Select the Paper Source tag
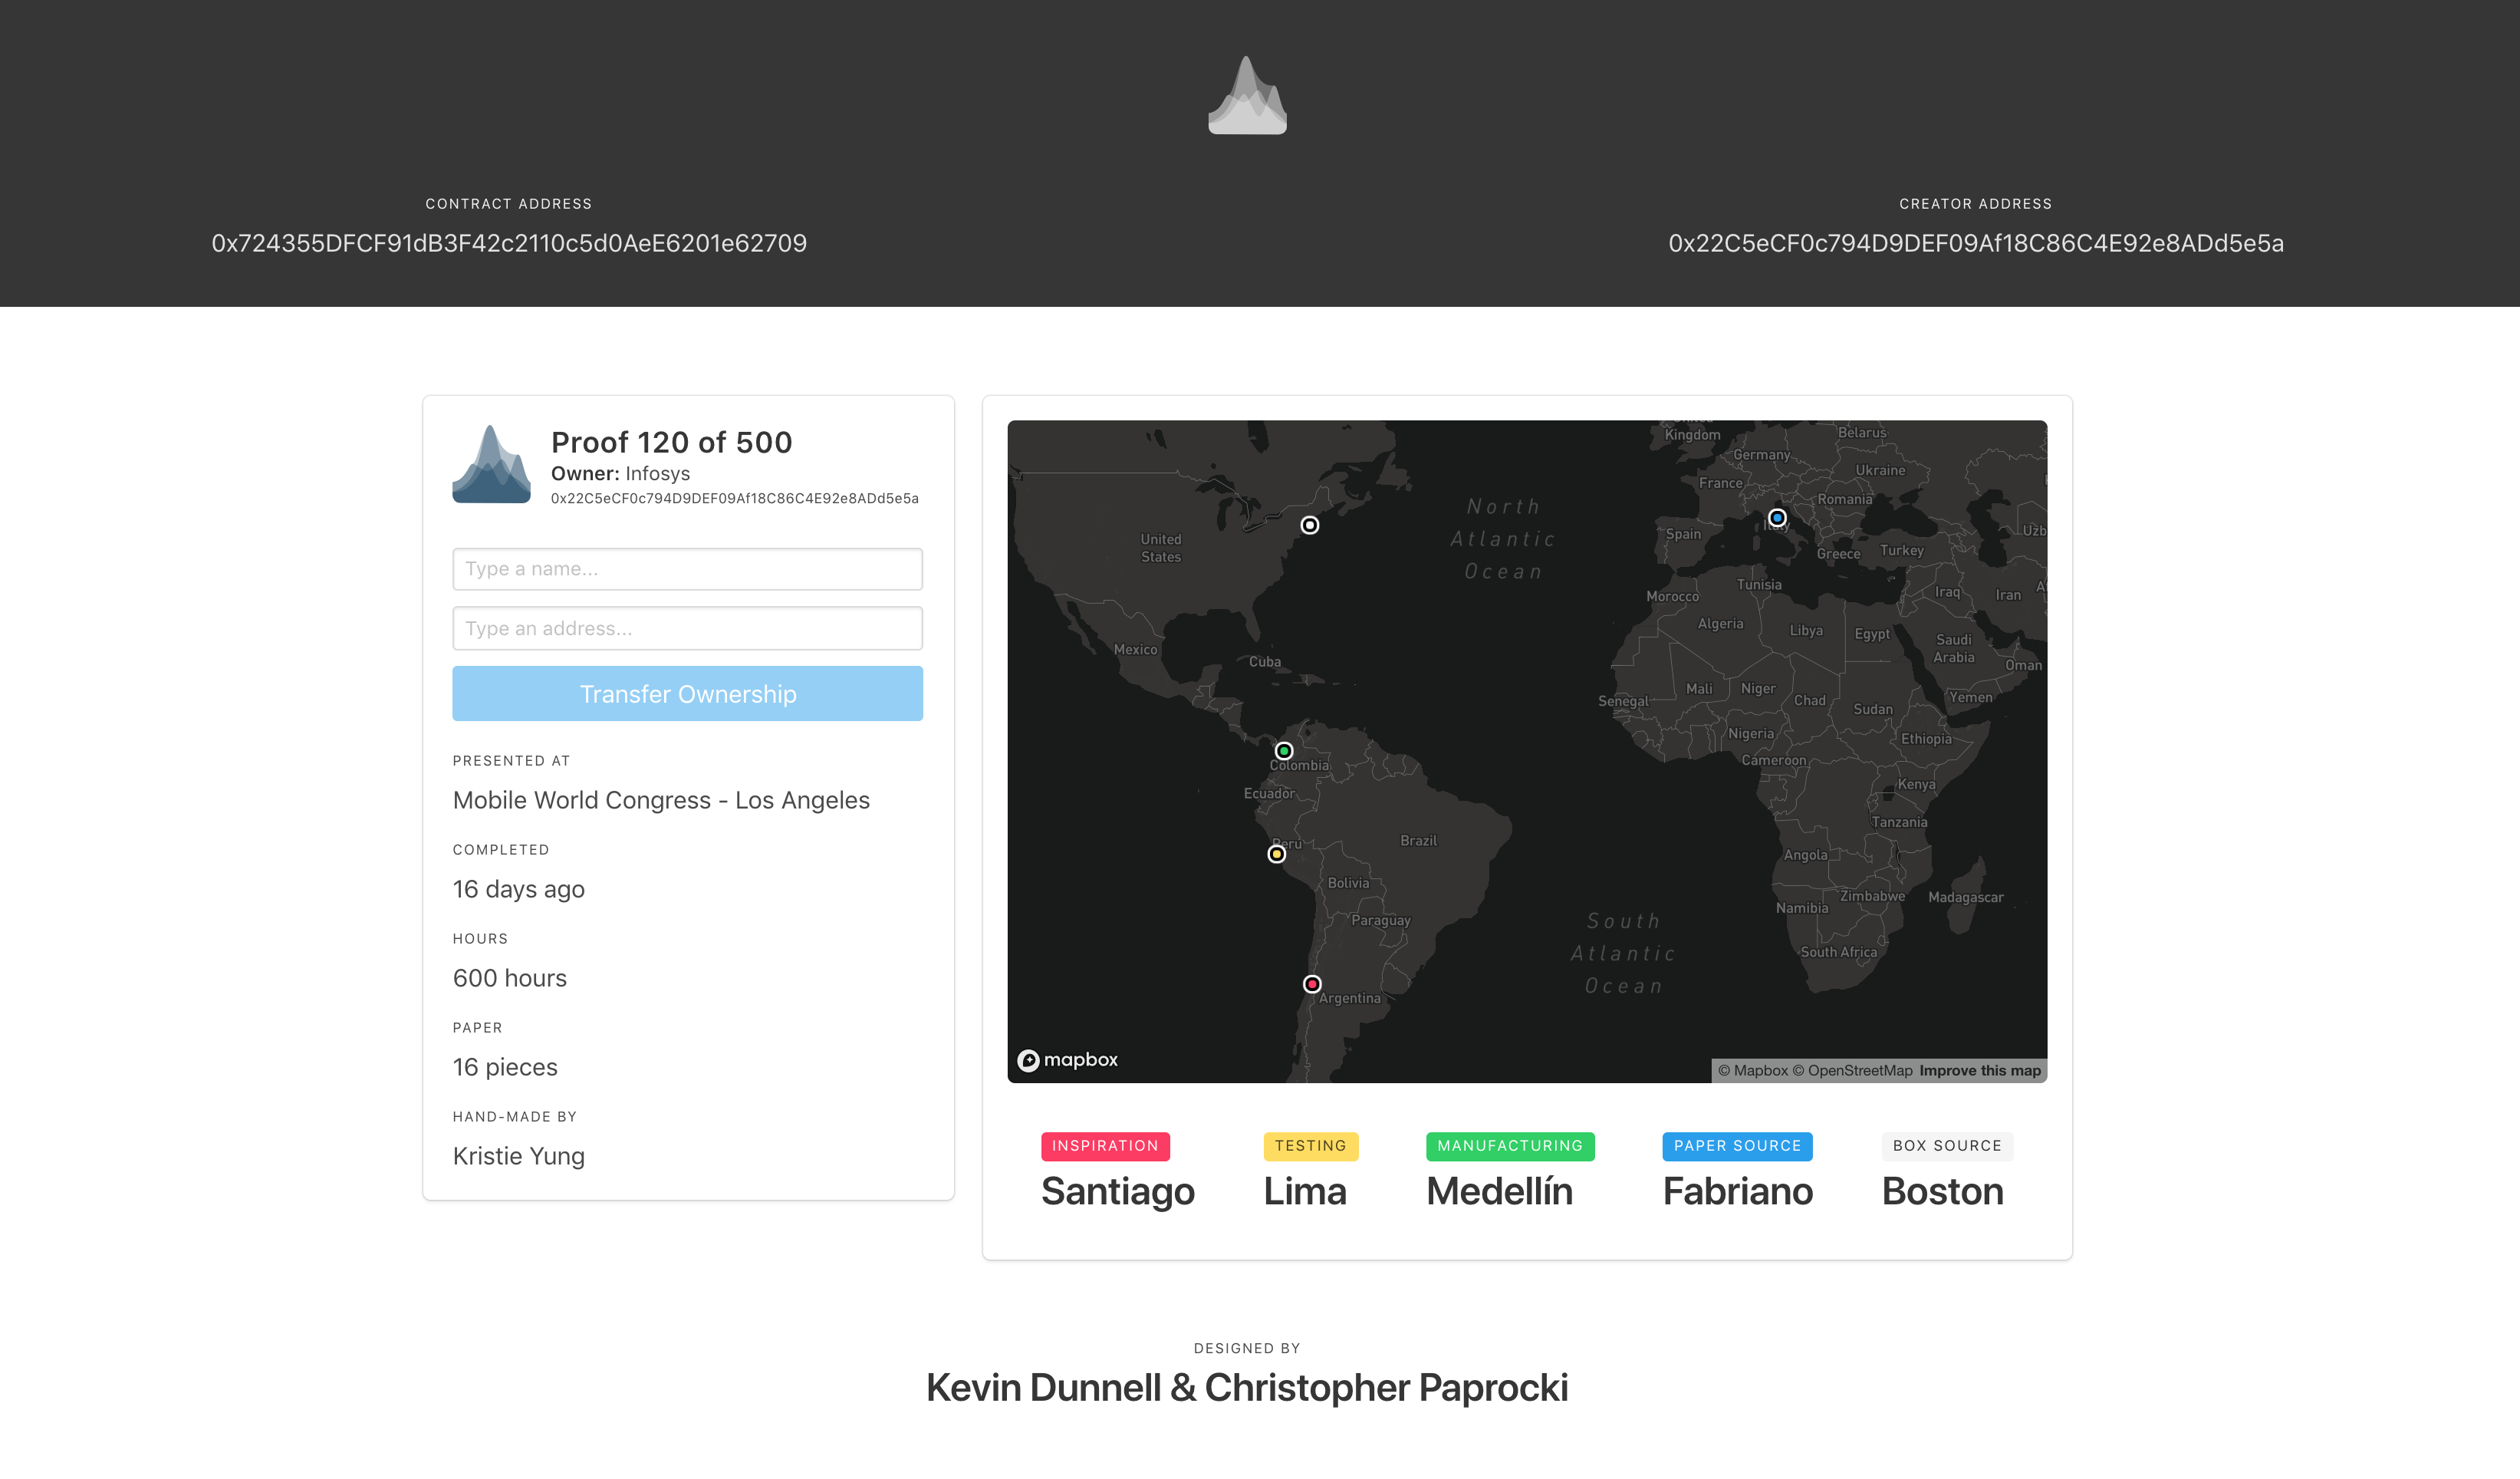 pyautogui.click(x=1737, y=1146)
